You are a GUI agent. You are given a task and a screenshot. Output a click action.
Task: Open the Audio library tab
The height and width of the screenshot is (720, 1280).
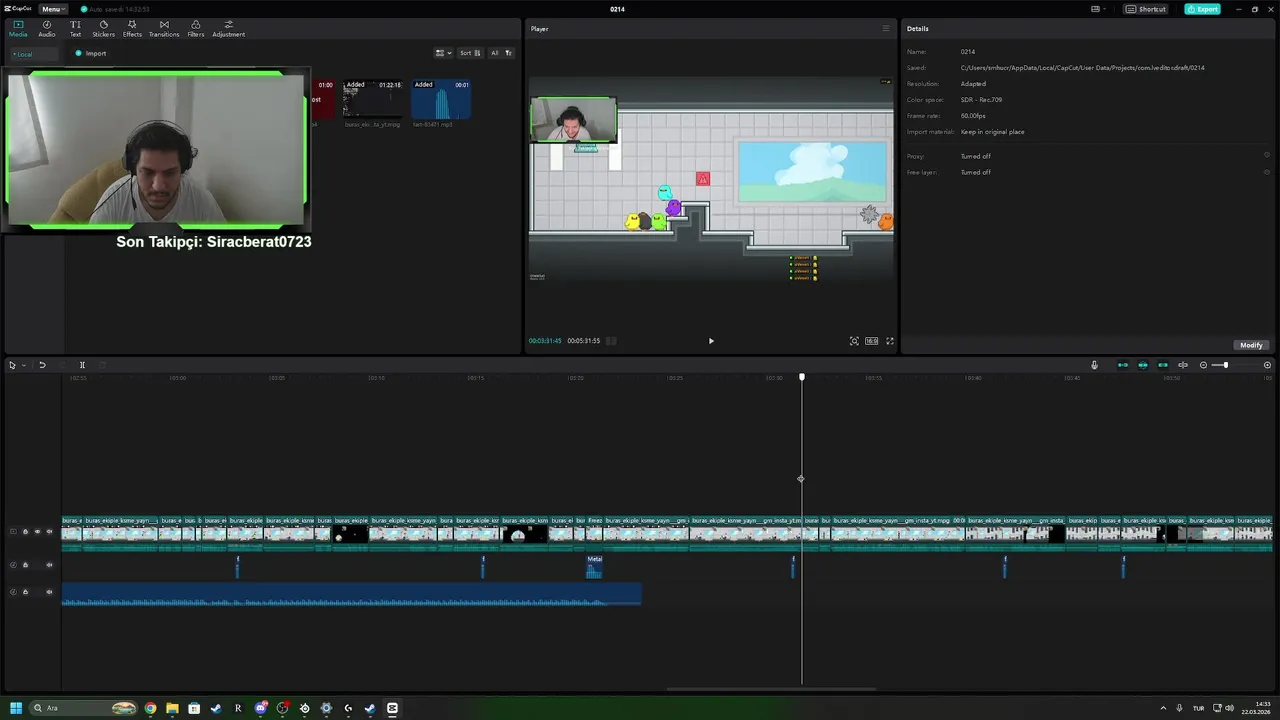click(x=47, y=28)
